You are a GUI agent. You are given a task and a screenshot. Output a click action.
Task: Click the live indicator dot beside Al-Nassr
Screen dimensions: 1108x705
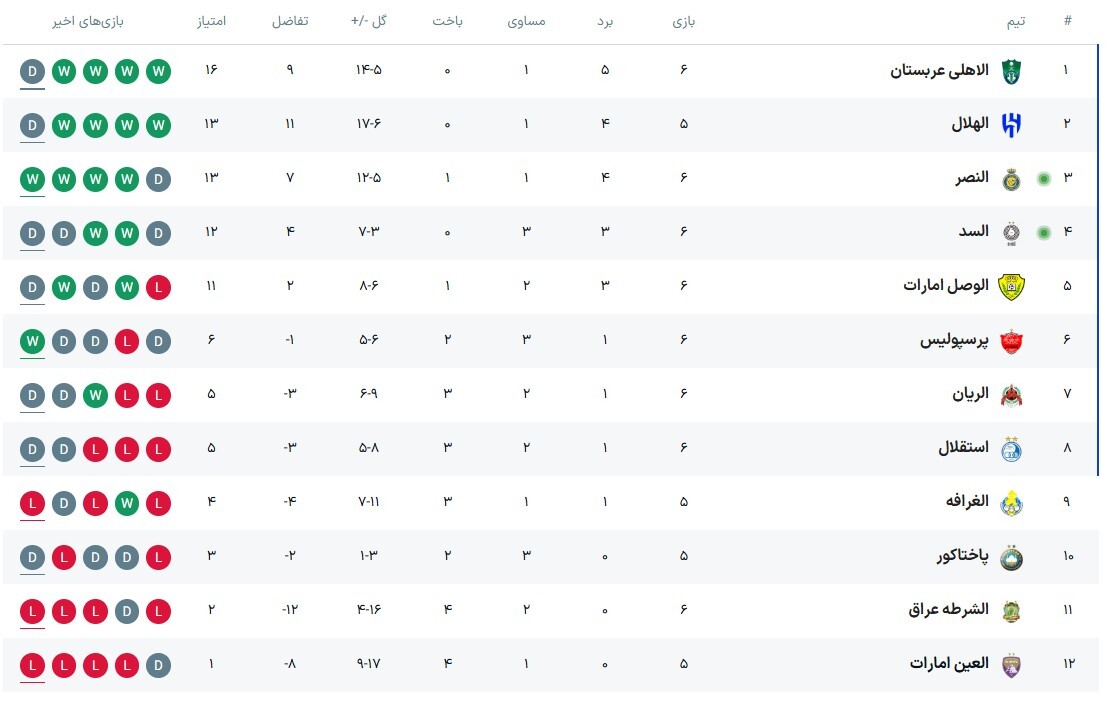click(1044, 179)
